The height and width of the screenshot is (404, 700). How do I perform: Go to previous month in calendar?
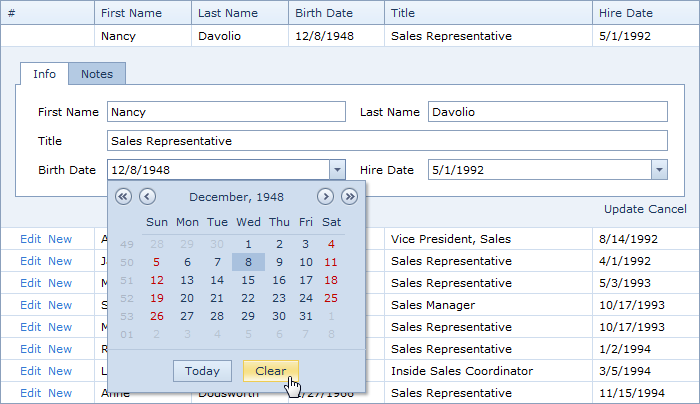(147, 197)
